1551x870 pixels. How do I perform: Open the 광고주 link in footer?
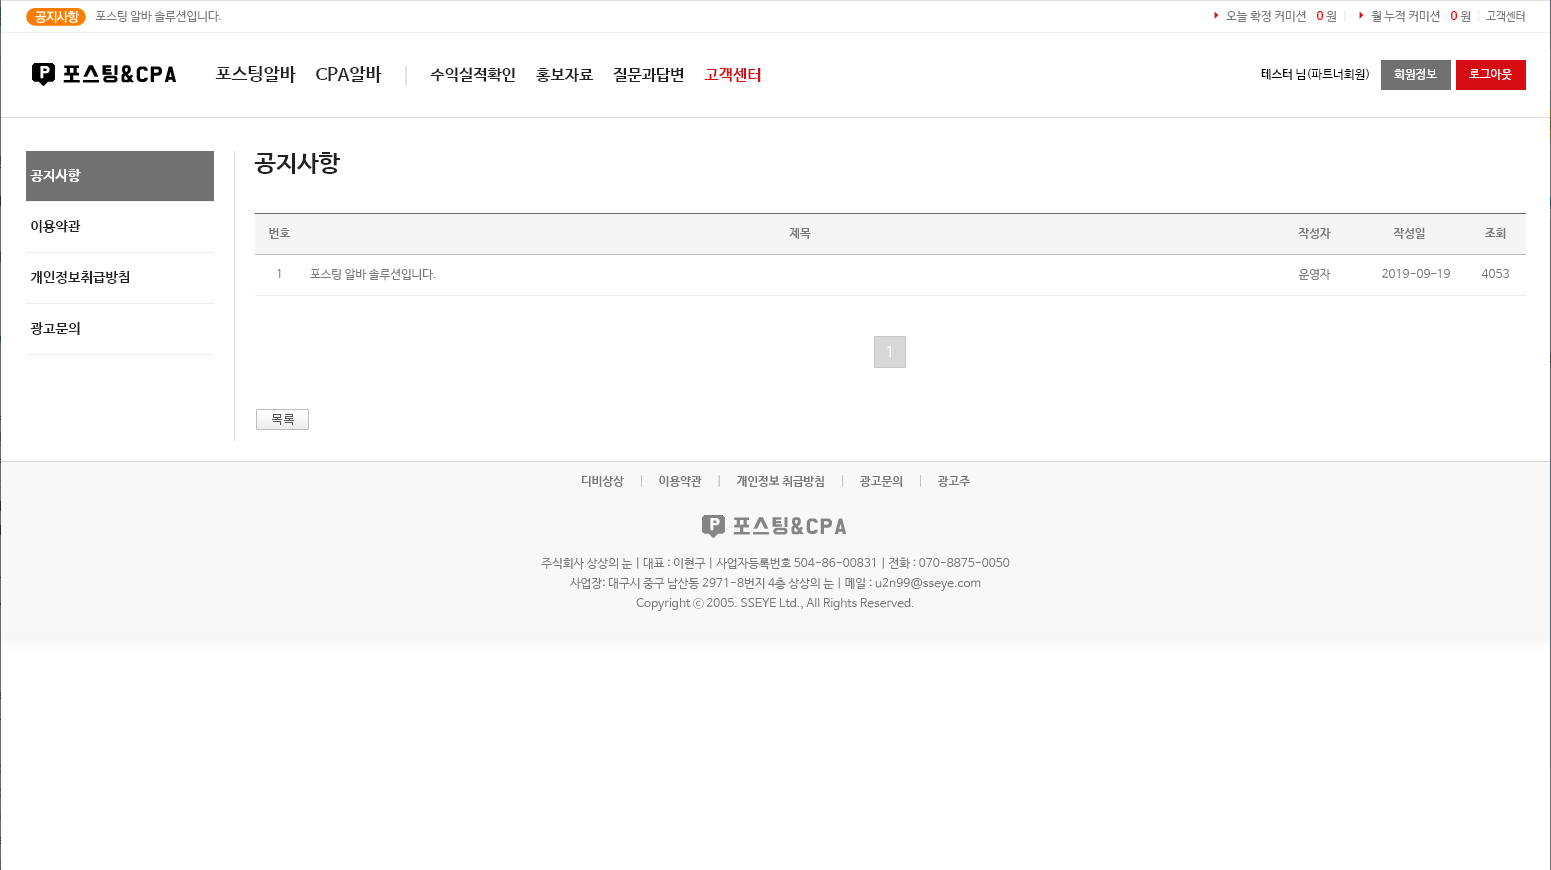(x=953, y=481)
